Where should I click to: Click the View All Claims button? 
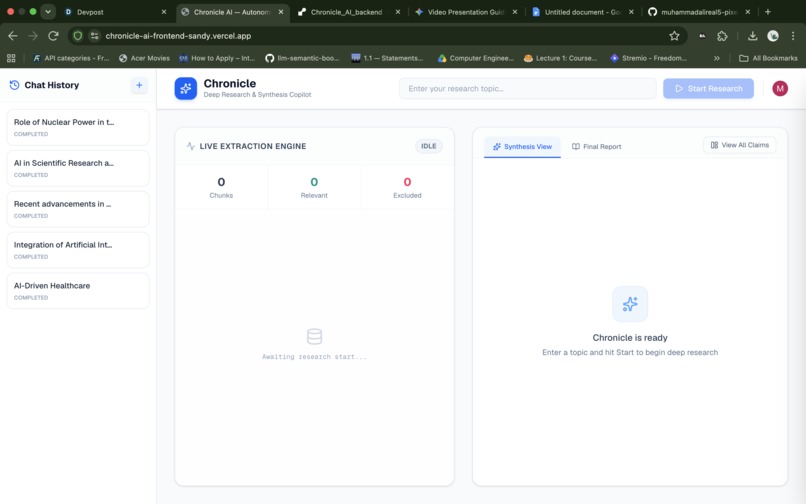coord(739,145)
